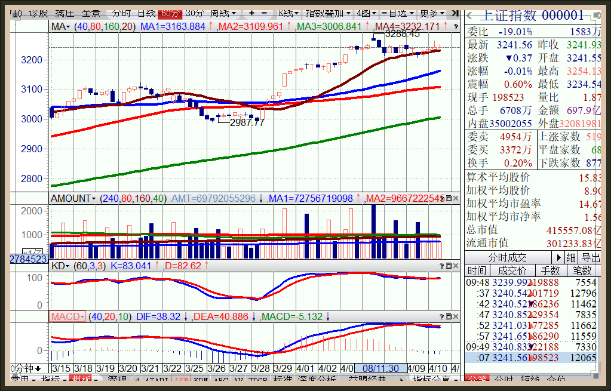Click the 2784523 value box on the left axis
Screen dimensions: 611x391
click(29, 259)
